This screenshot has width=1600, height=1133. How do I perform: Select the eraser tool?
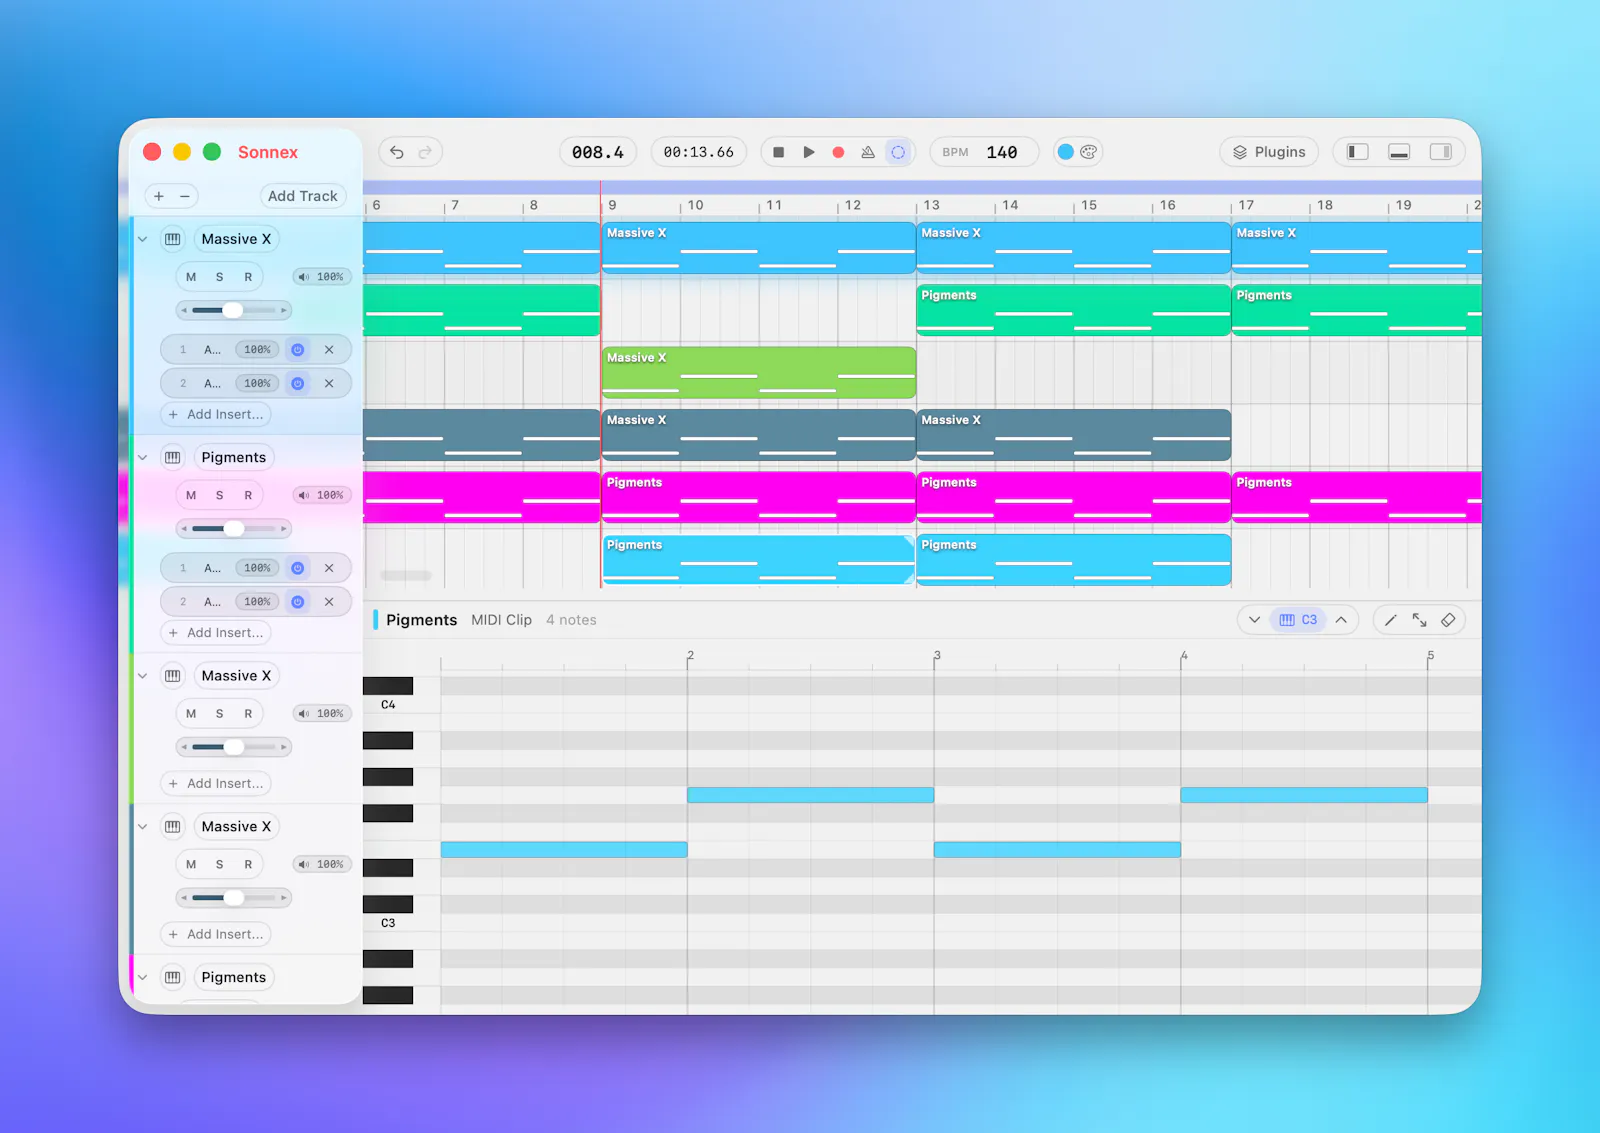point(1448,620)
